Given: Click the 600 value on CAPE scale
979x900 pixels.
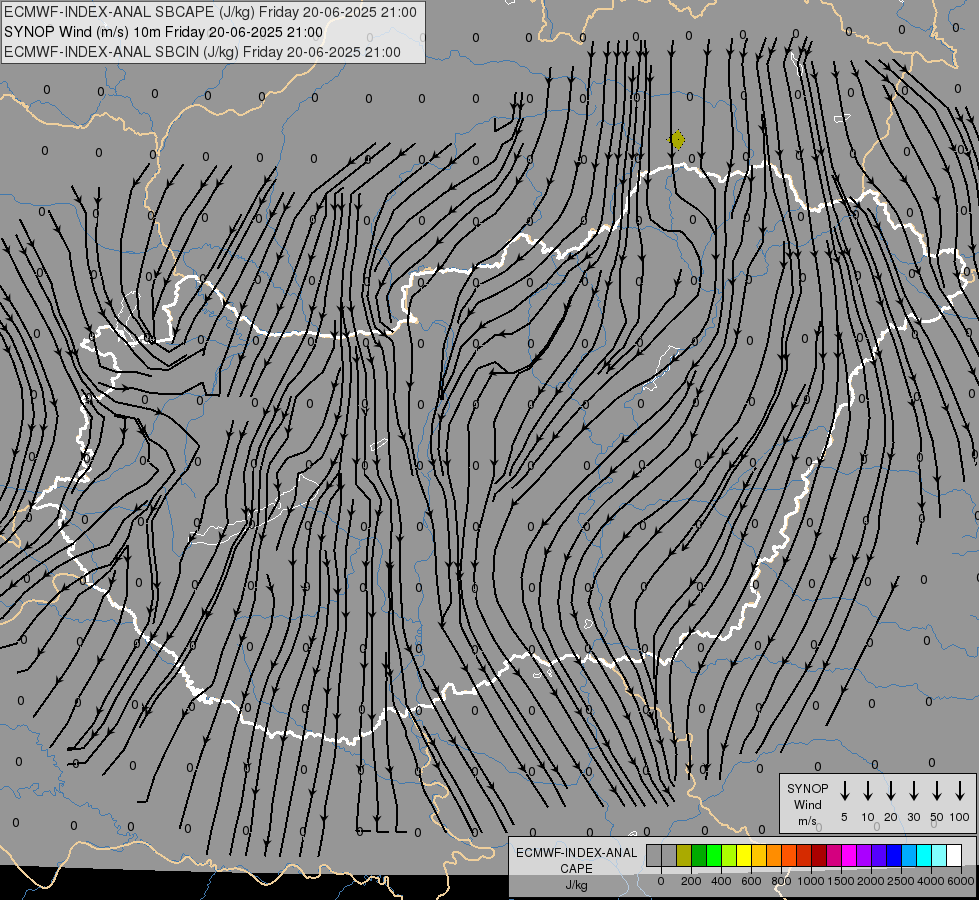Looking at the screenshot, I should tap(751, 881).
